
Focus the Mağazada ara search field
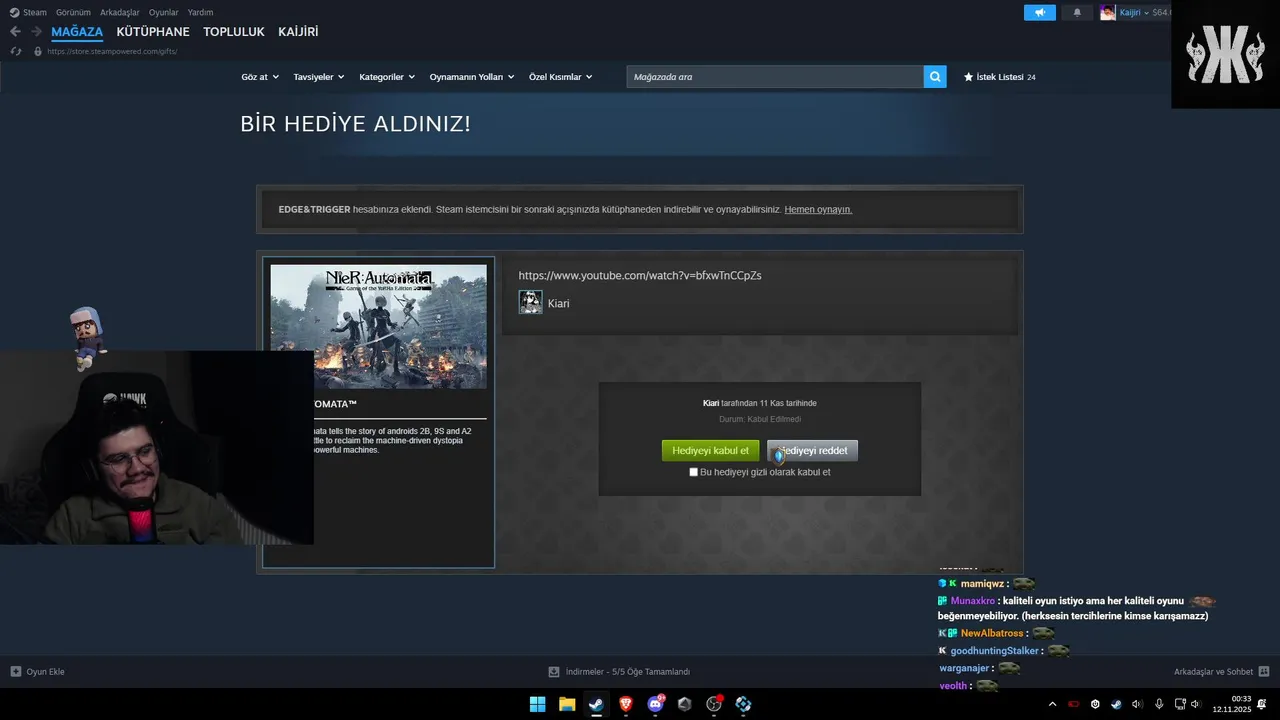pos(775,76)
